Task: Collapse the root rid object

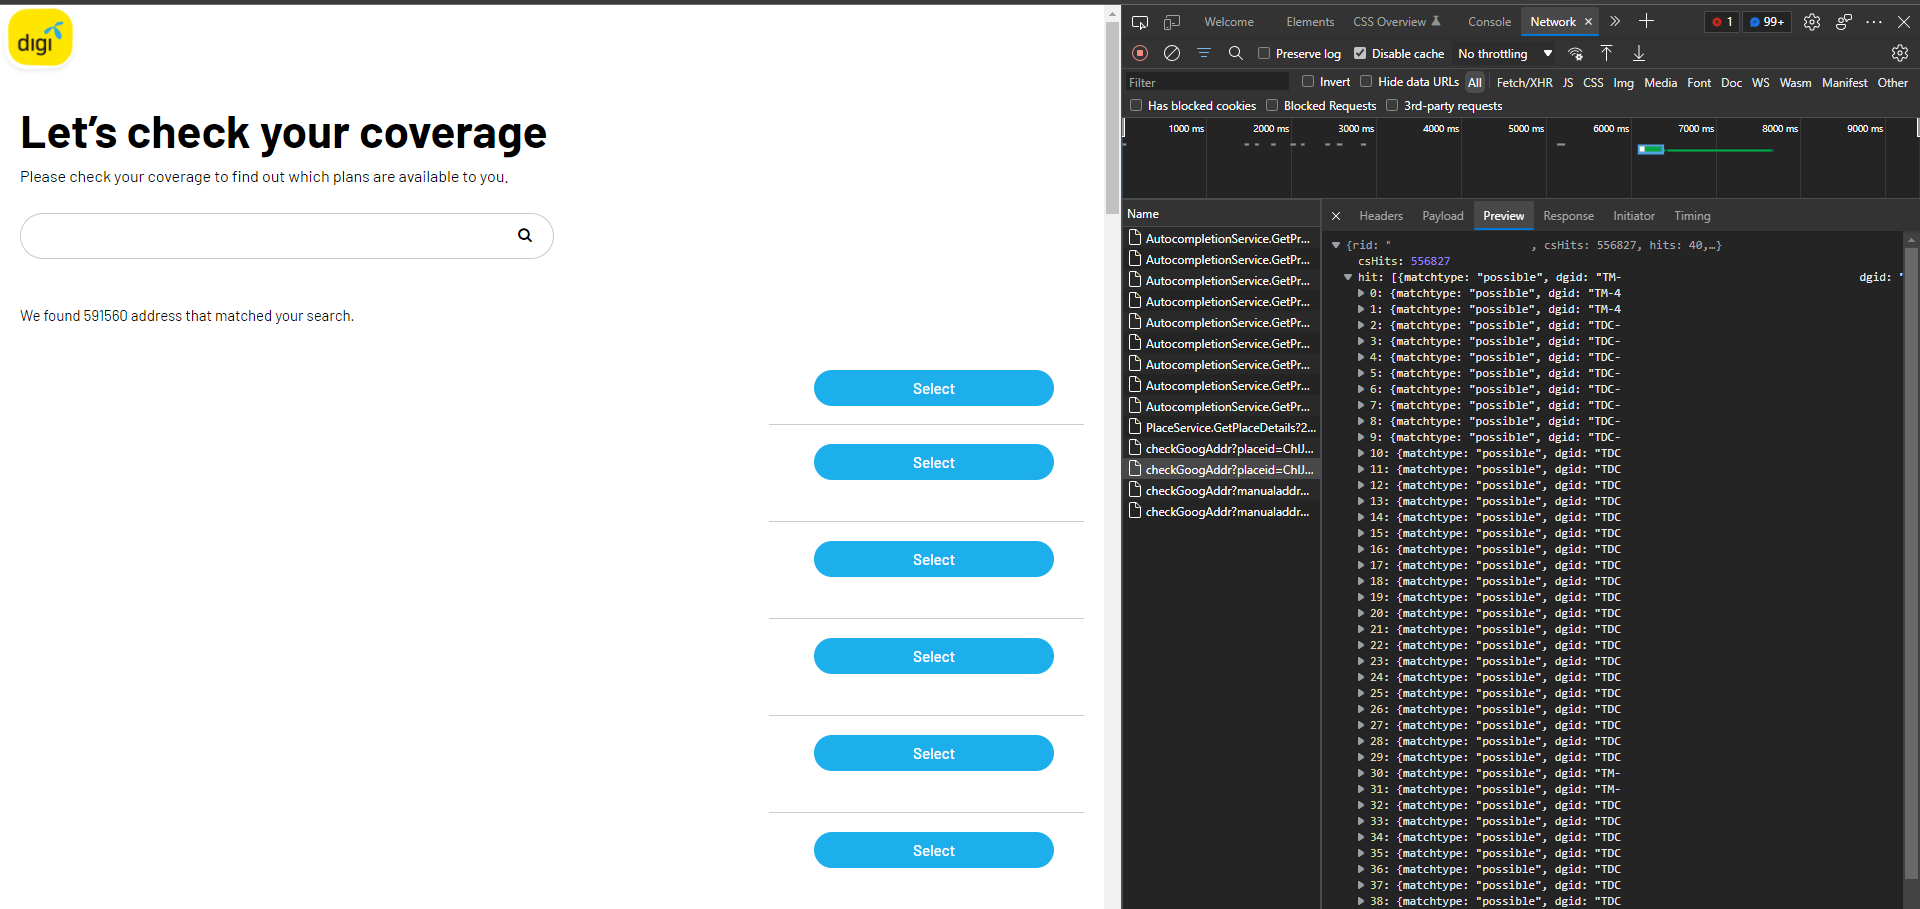Action: coord(1336,245)
